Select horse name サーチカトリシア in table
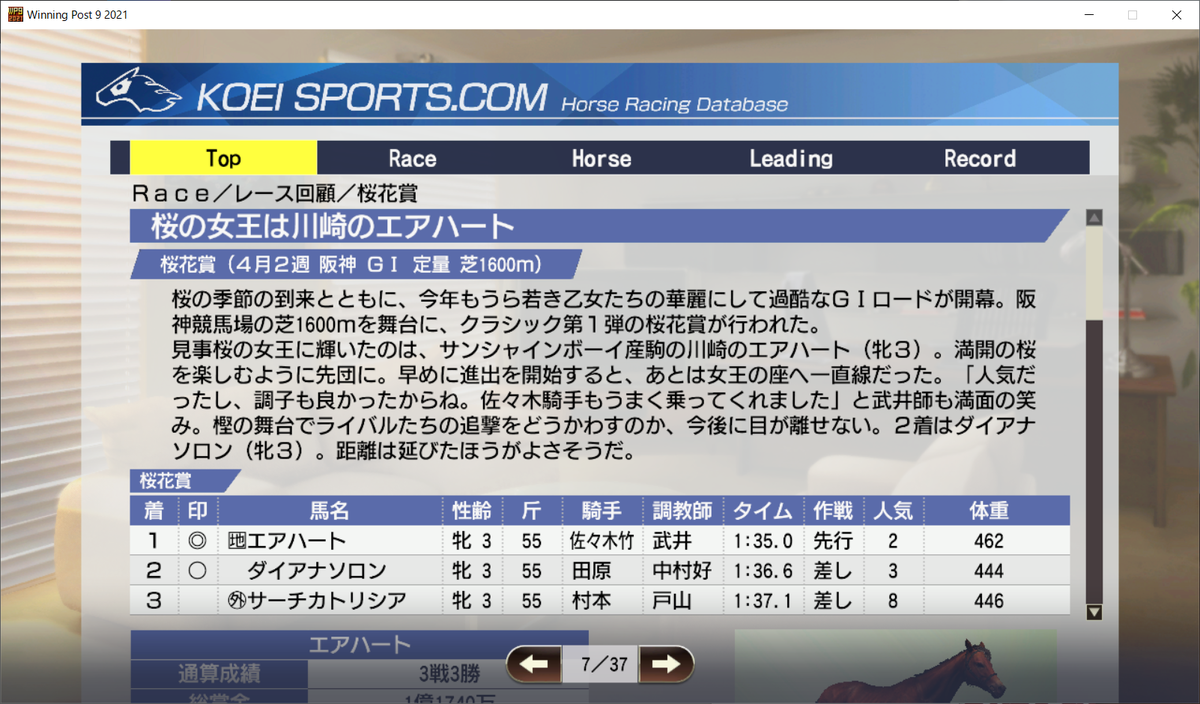Screen dimensions: 1200x704 (327, 601)
